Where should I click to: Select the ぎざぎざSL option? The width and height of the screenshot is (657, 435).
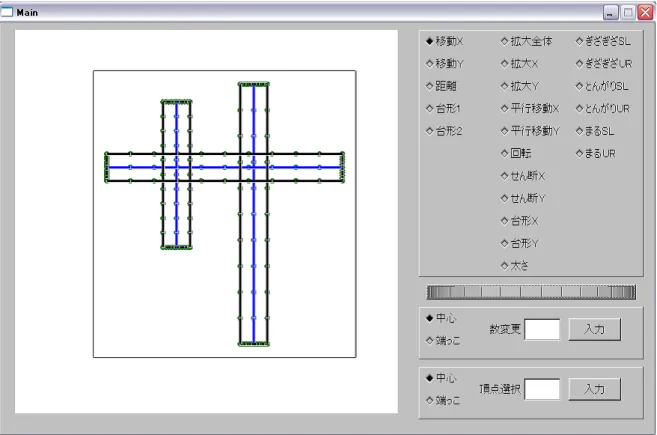coord(603,41)
